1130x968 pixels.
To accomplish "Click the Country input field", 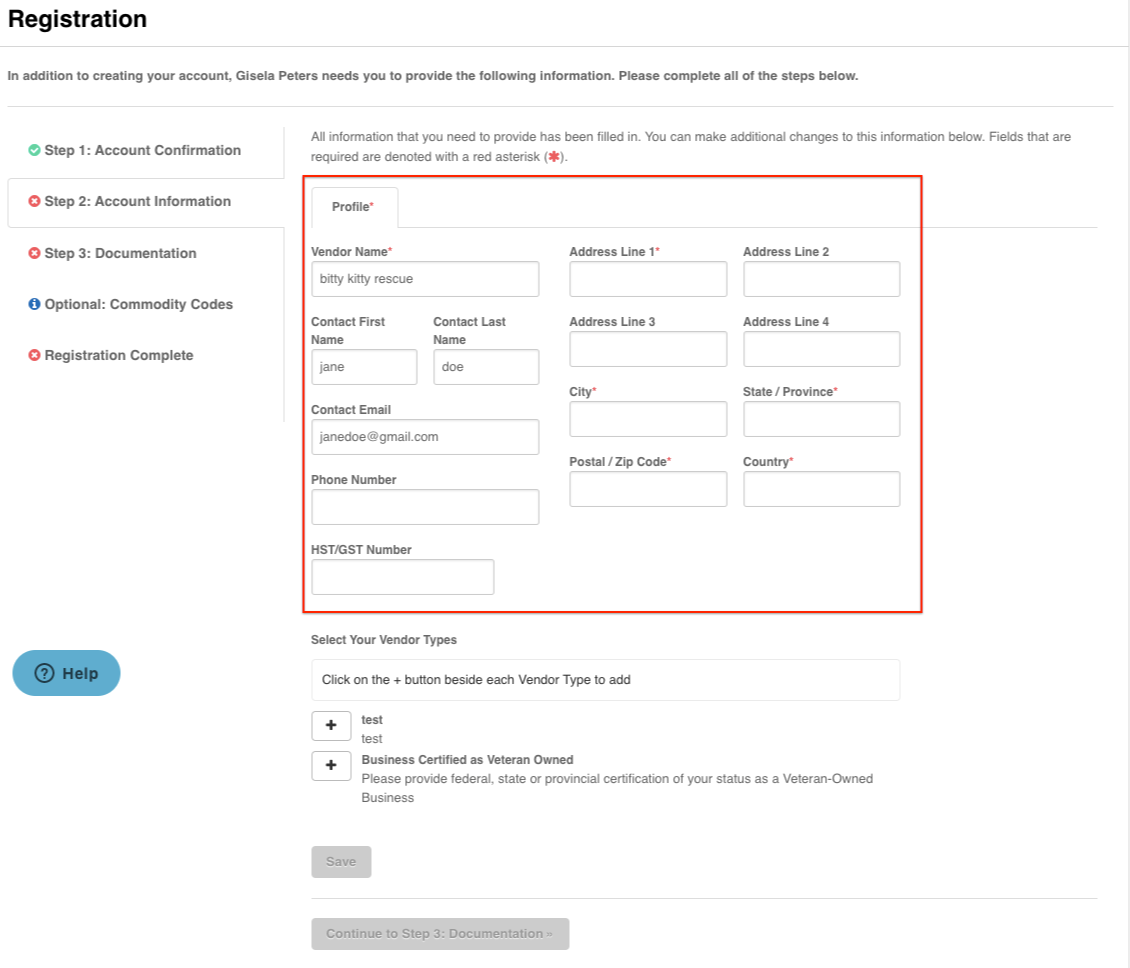I will click(821, 489).
